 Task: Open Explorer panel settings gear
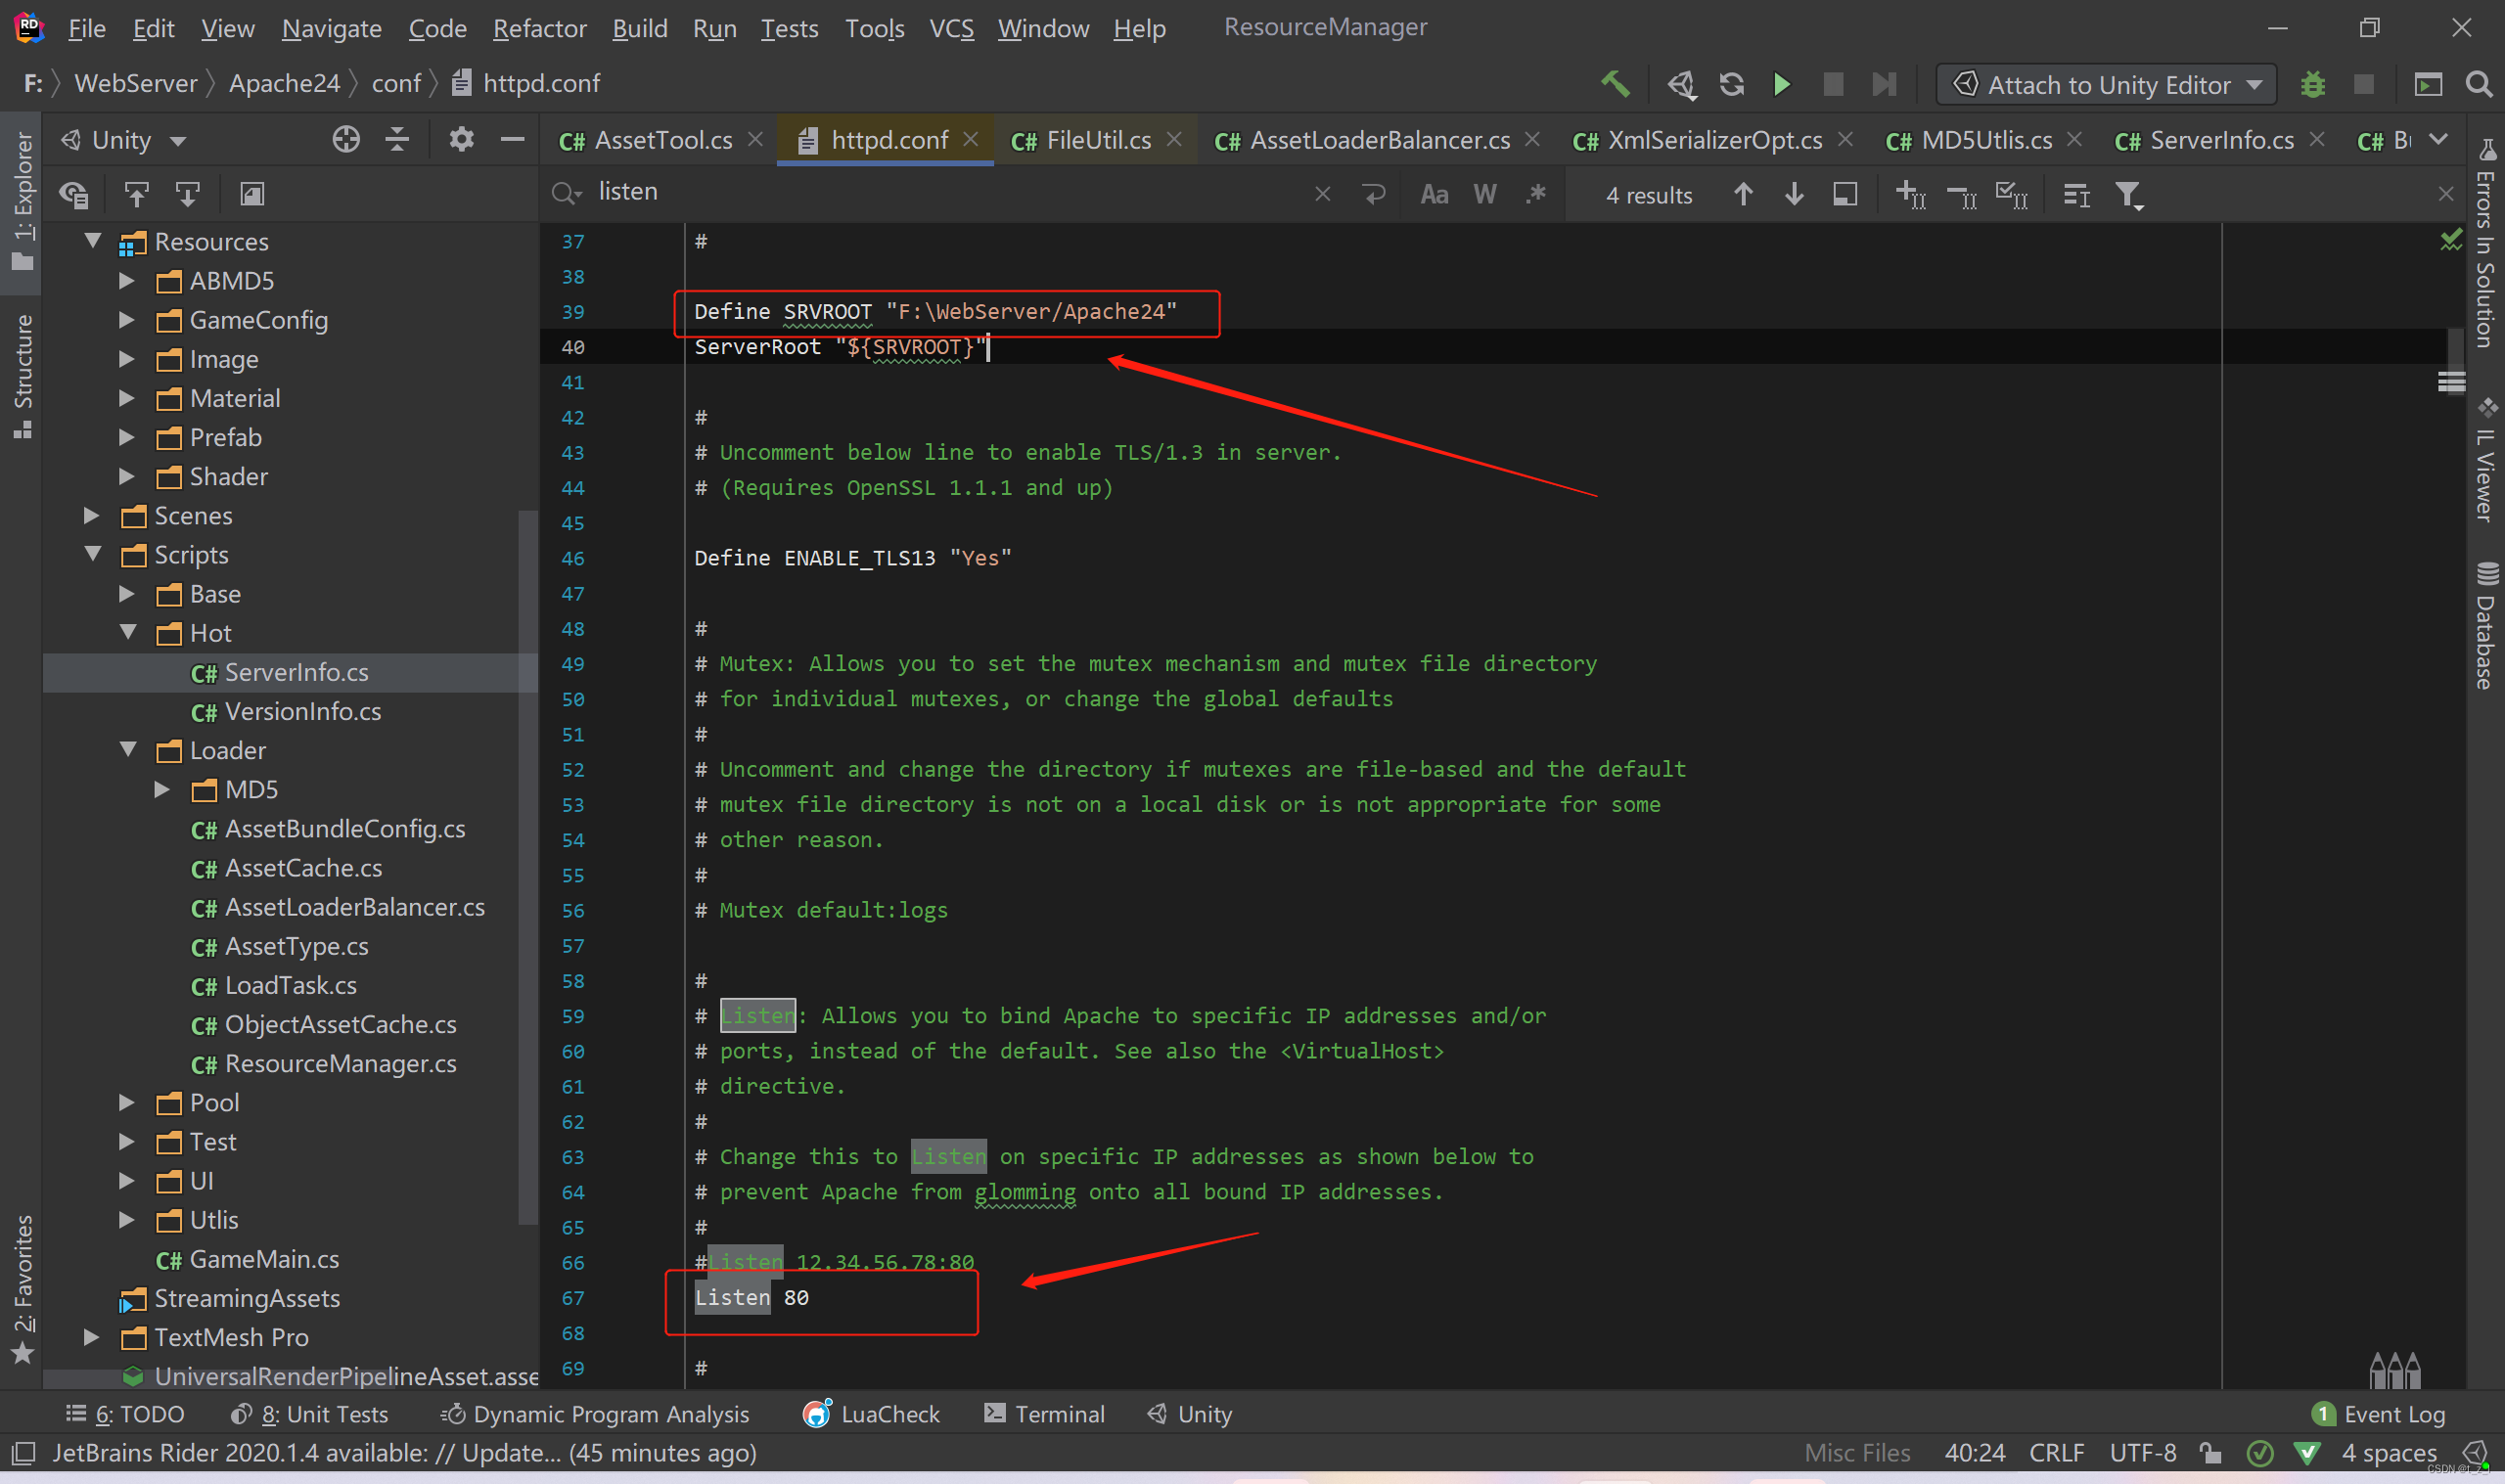tap(460, 139)
